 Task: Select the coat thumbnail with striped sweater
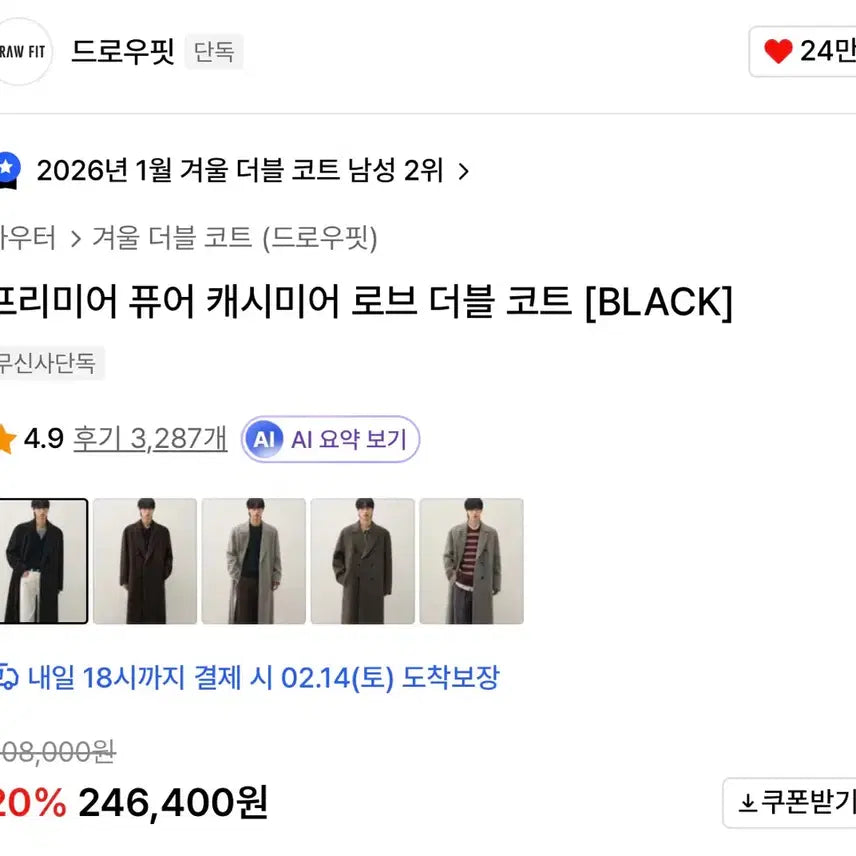pyautogui.click(x=471, y=561)
